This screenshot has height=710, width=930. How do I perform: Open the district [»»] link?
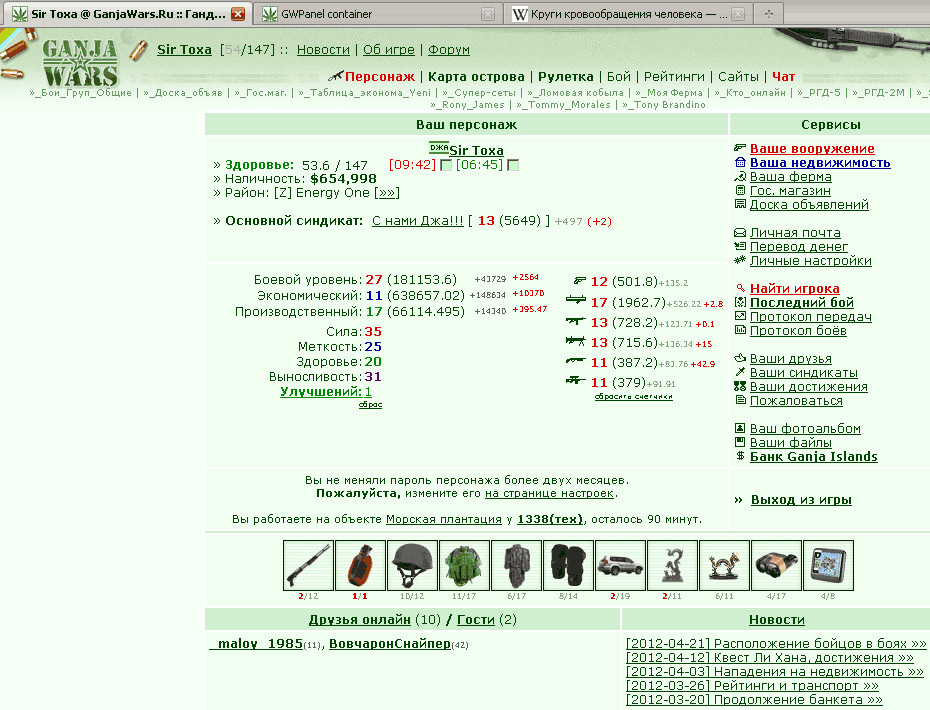click(387, 193)
